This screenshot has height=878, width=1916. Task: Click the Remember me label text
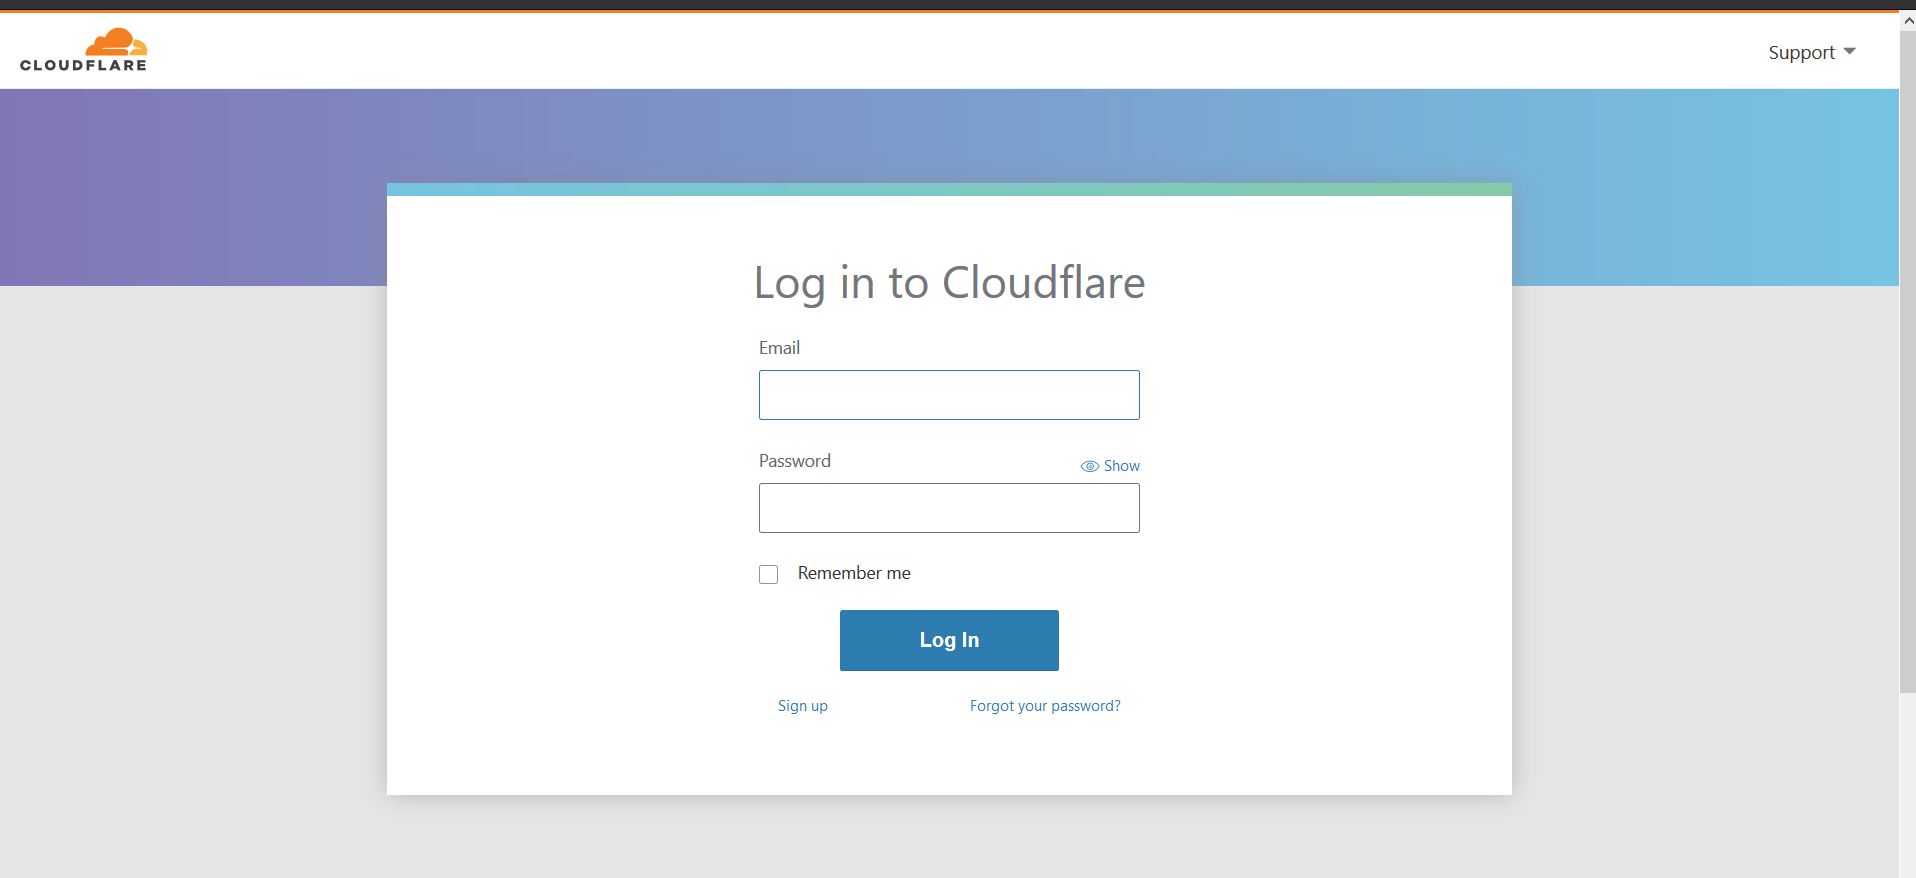[x=853, y=573]
